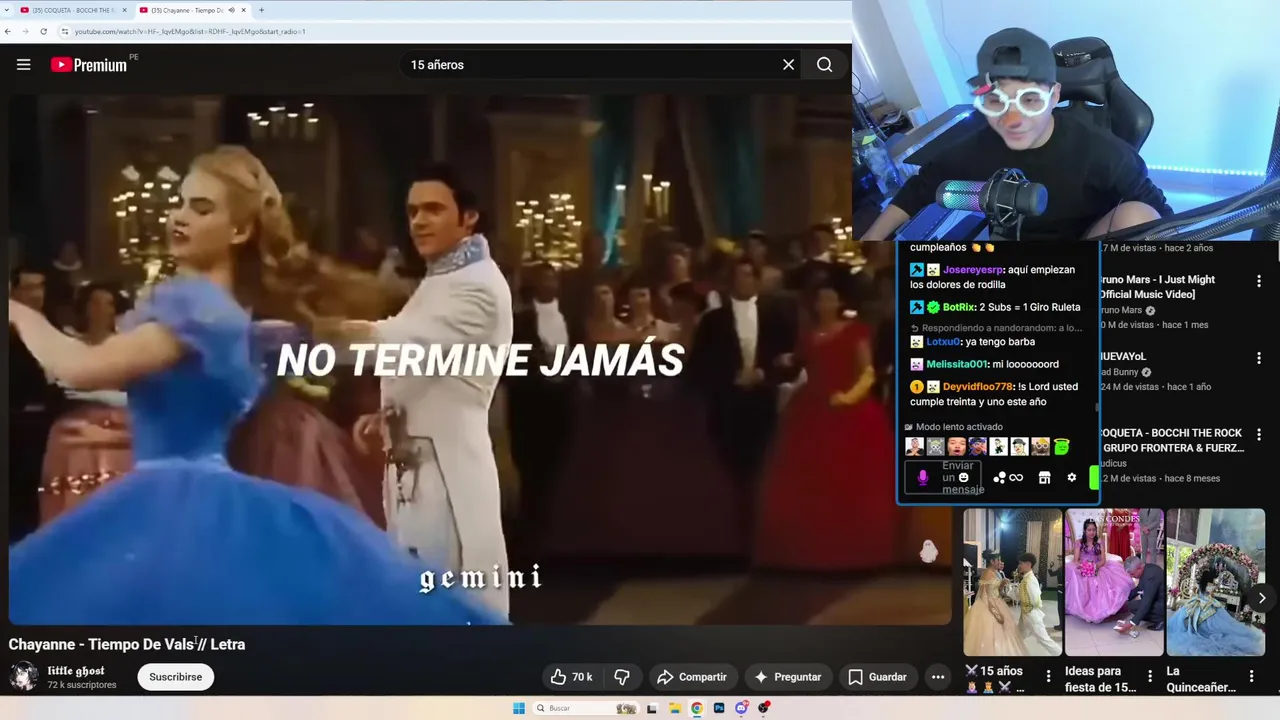Save video with the Guardar button
Image resolution: width=1280 pixels, height=720 pixels.
(x=877, y=677)
